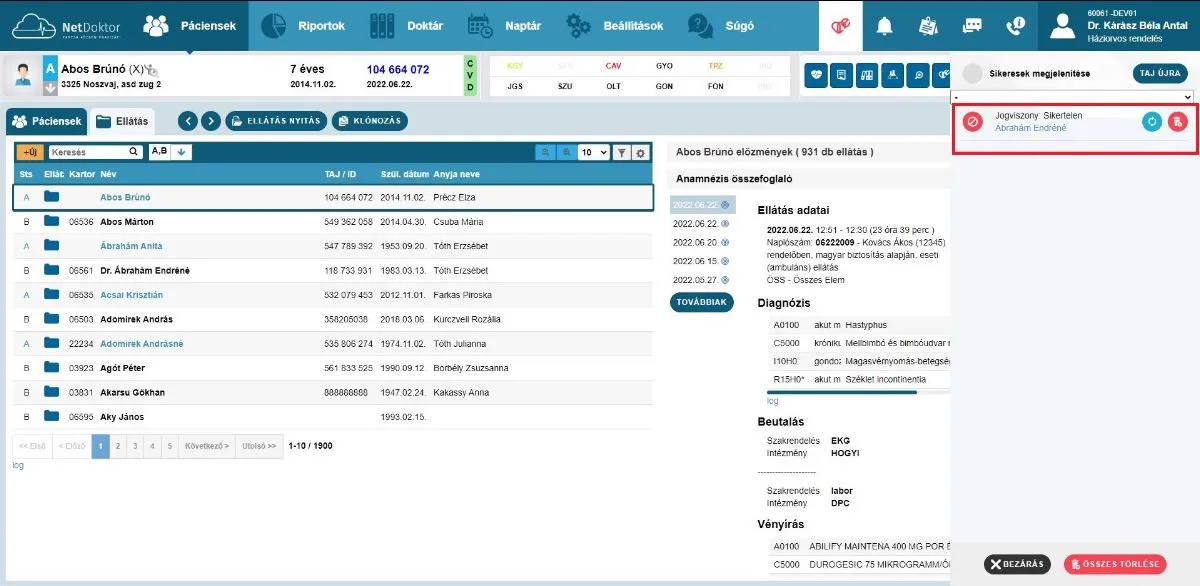Click the retry refresh icon for Ábrahám Endréné

tap(1152, 121)
